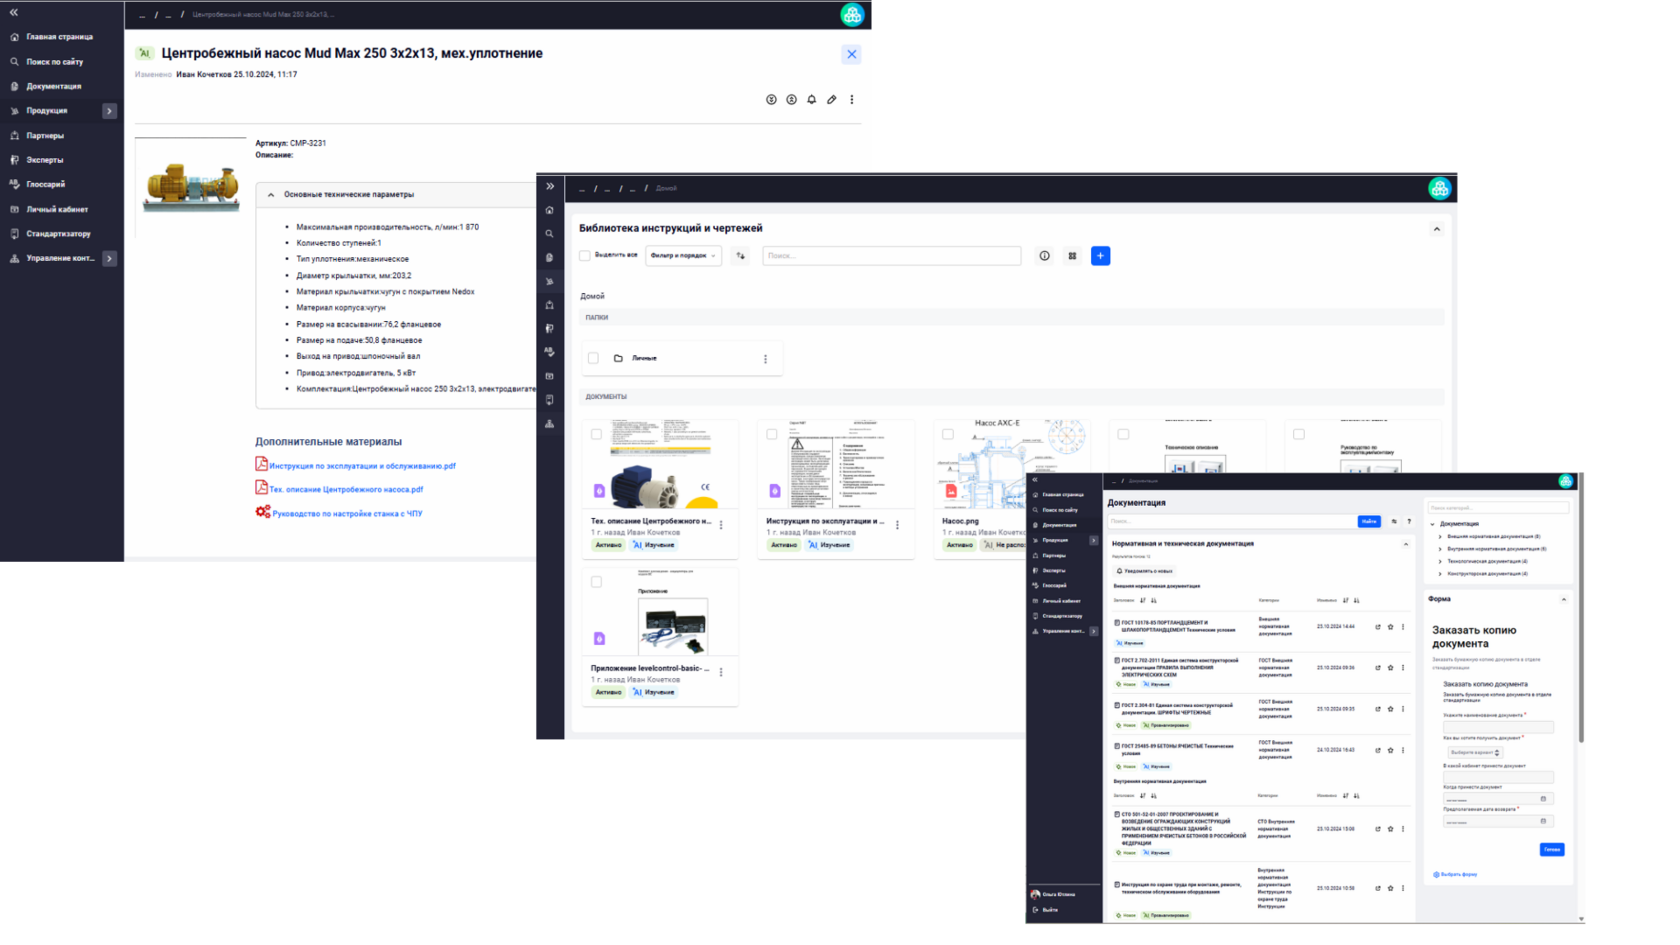This screenshot has width=1680, height=945.
Task: Click the question mark help icon in the Документация window
Action: (x=1409, y=521)
